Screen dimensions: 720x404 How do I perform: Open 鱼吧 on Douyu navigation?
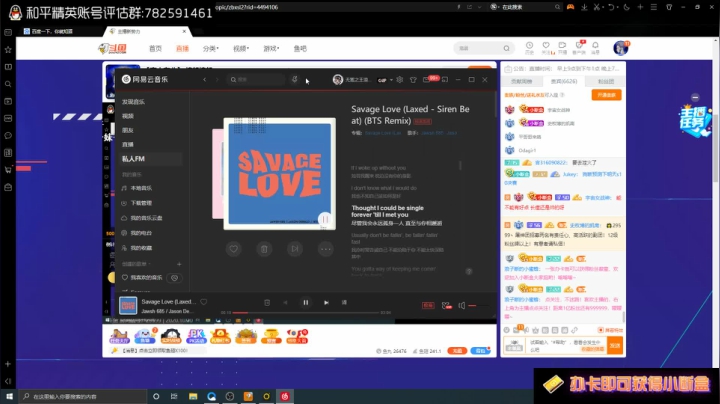(300, 49)
